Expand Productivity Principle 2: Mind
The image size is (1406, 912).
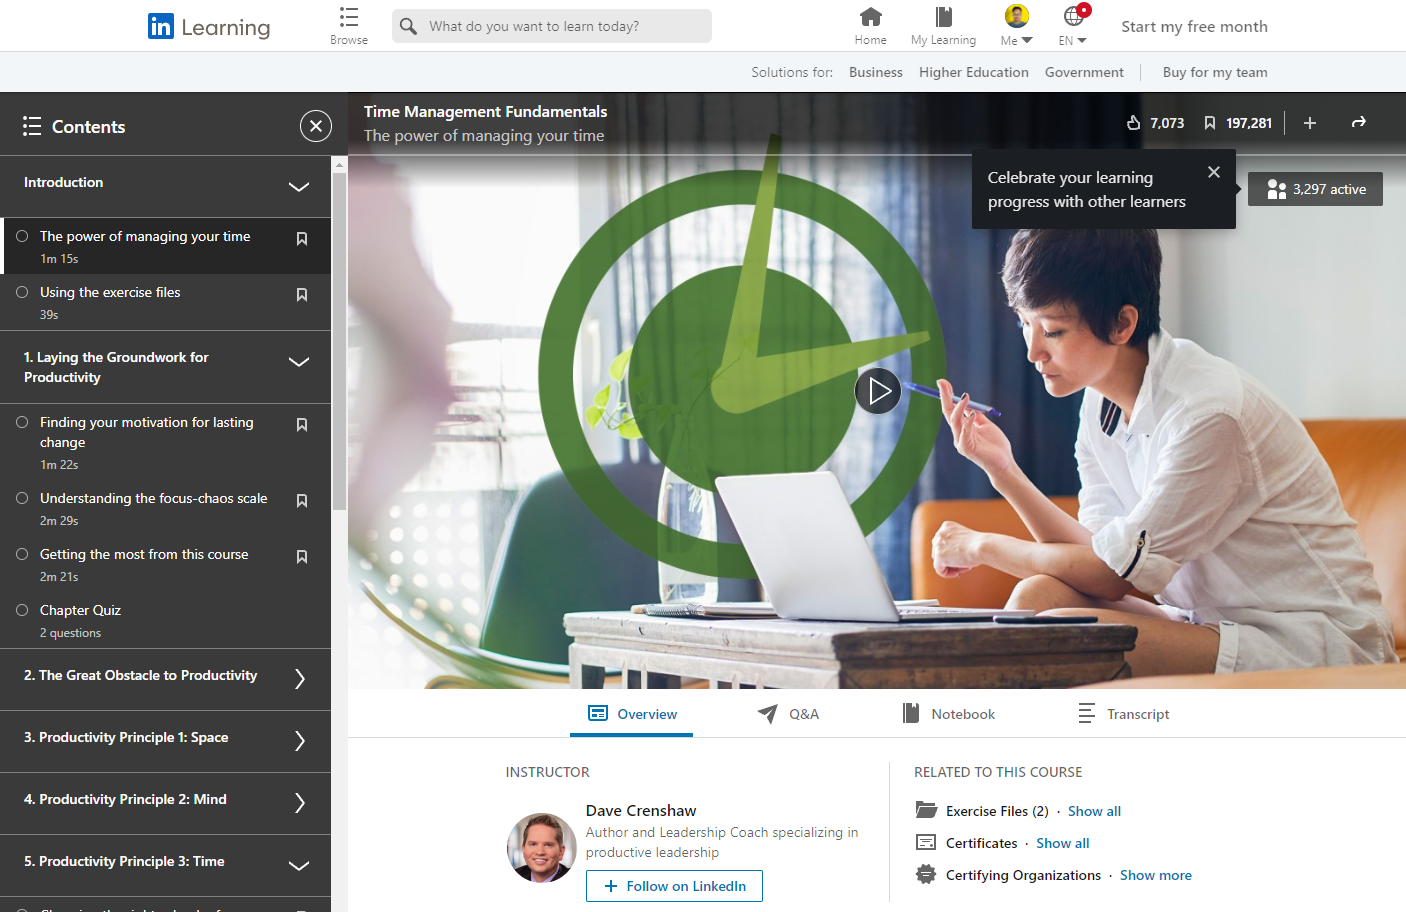coord(300,803)
